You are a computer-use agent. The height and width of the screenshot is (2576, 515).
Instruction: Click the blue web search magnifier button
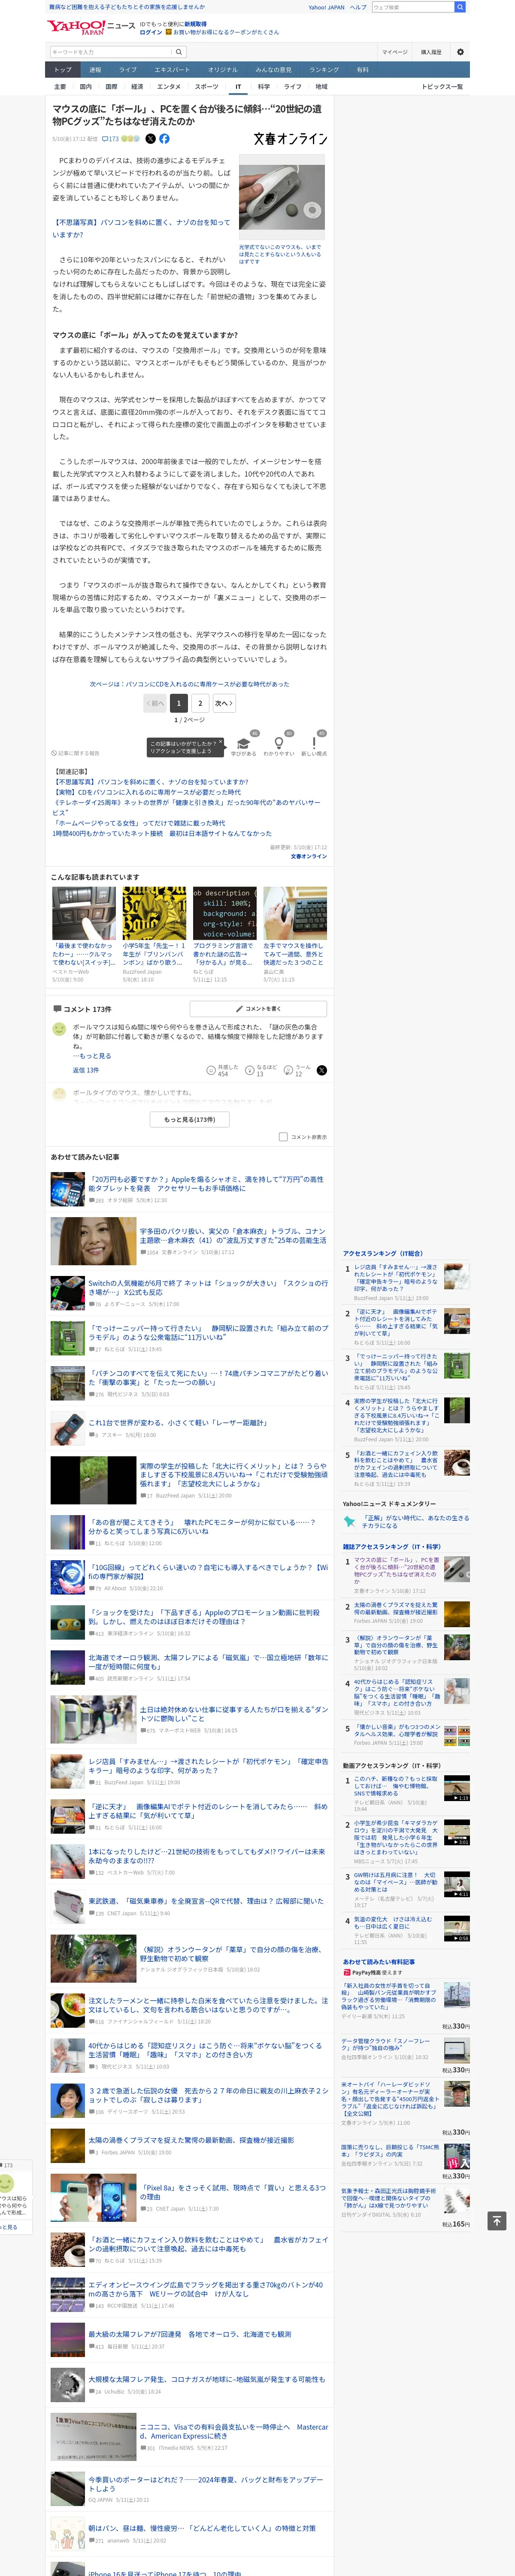(x=460, y=7)
